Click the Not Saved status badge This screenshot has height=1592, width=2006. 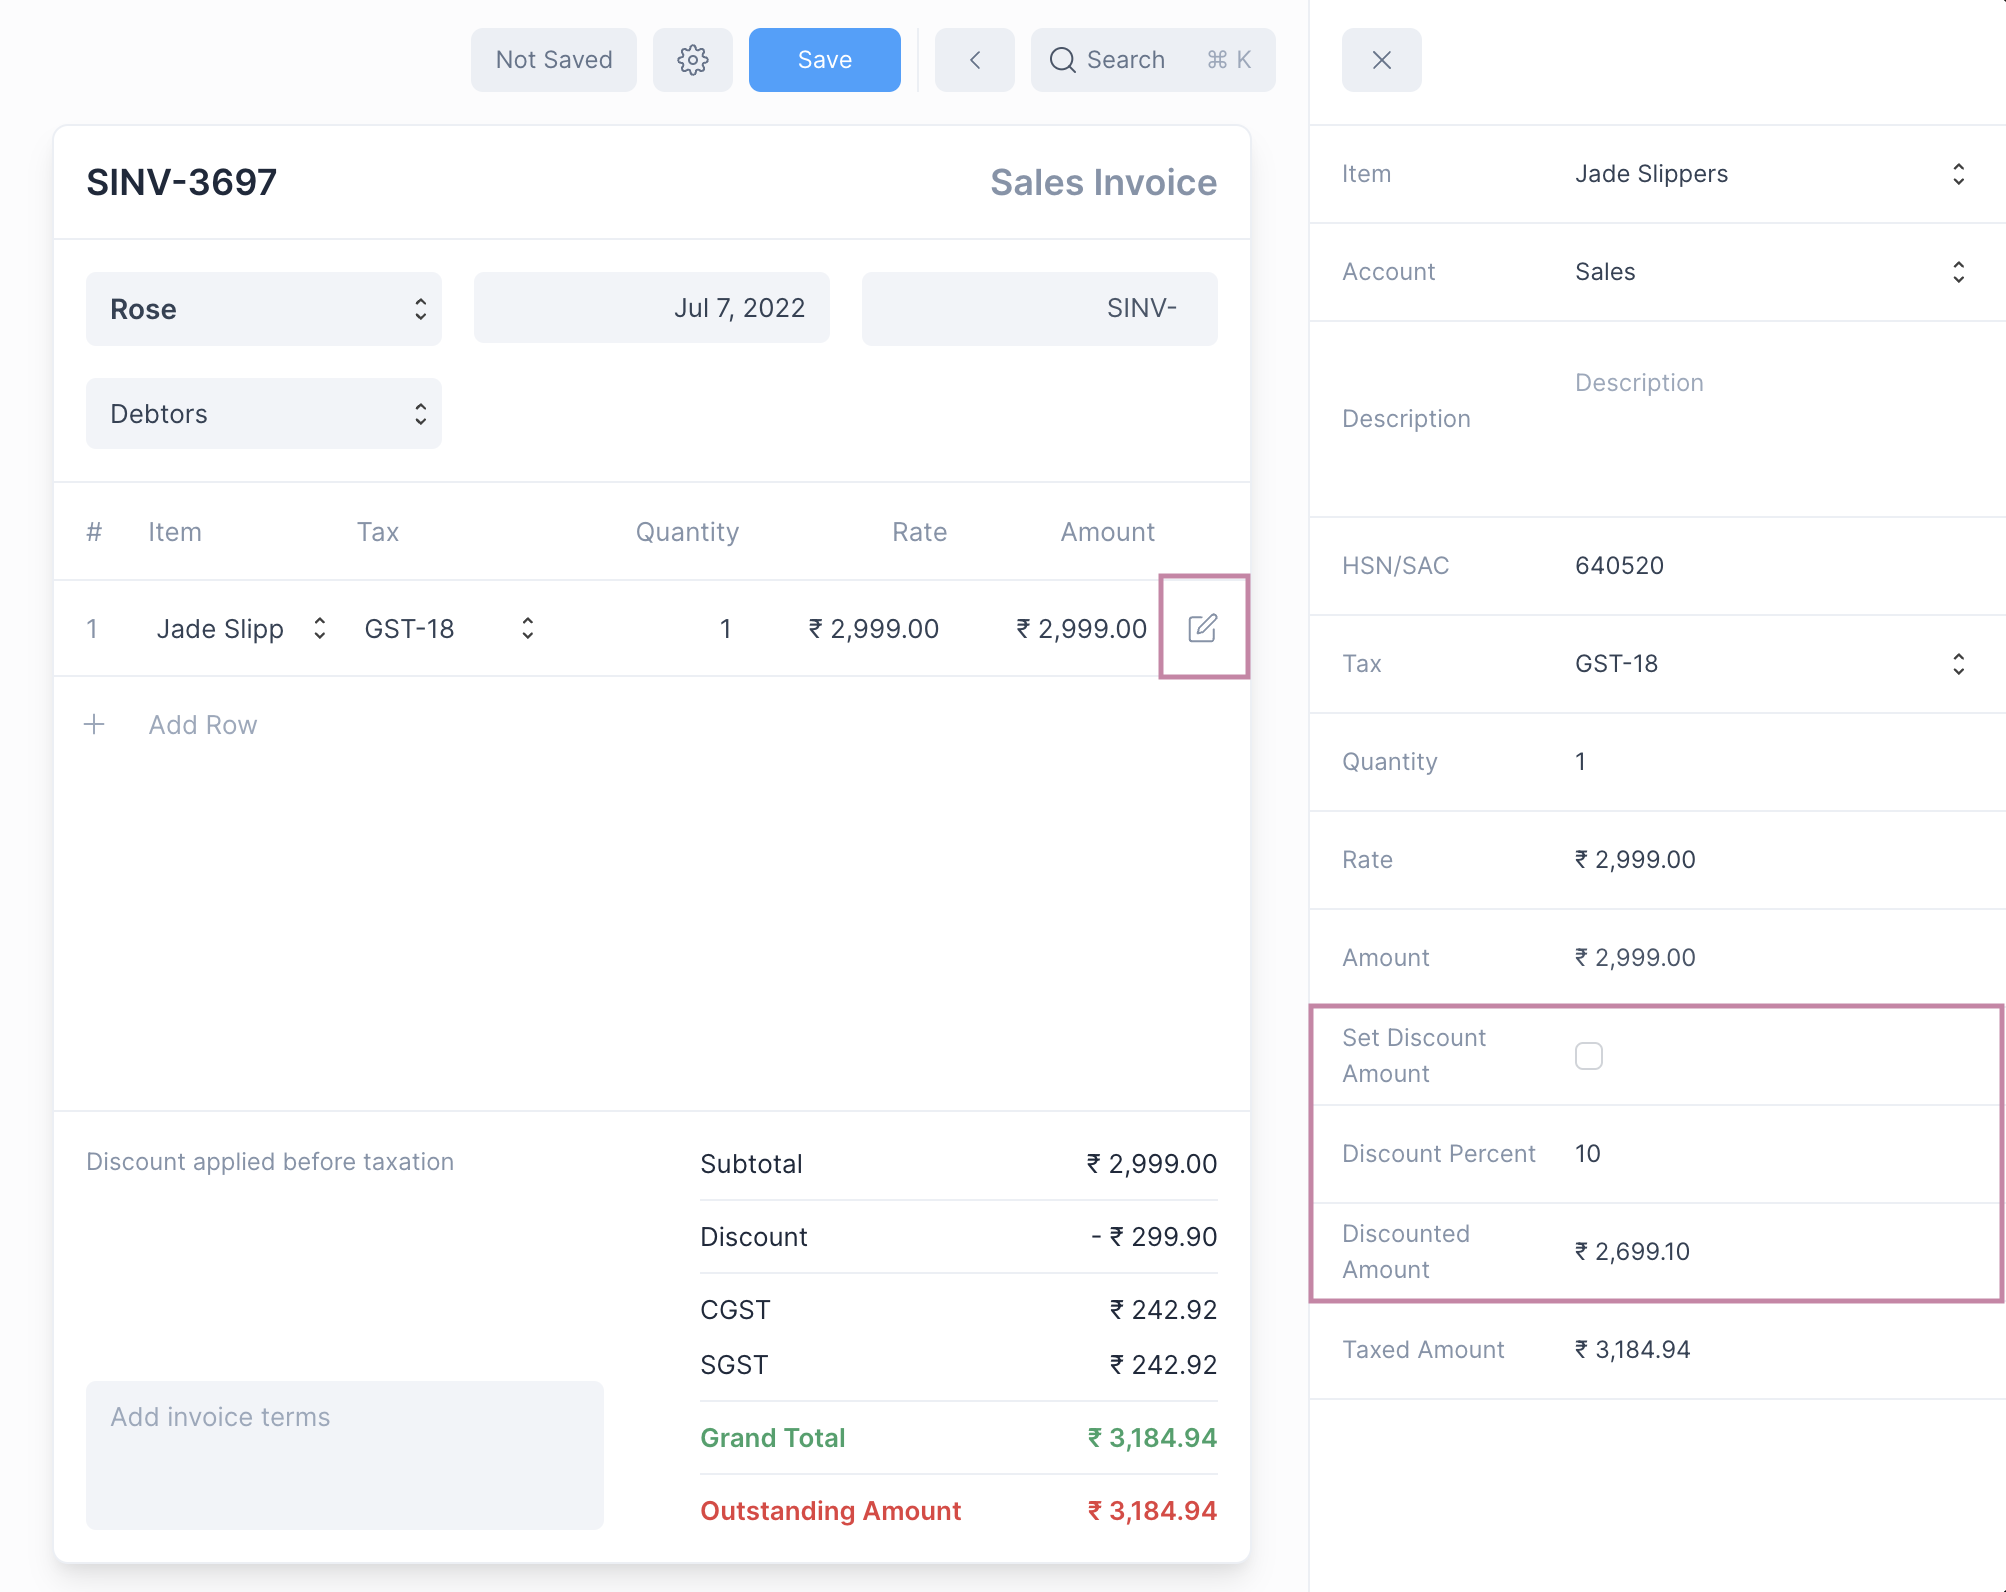tap(553, 60)
